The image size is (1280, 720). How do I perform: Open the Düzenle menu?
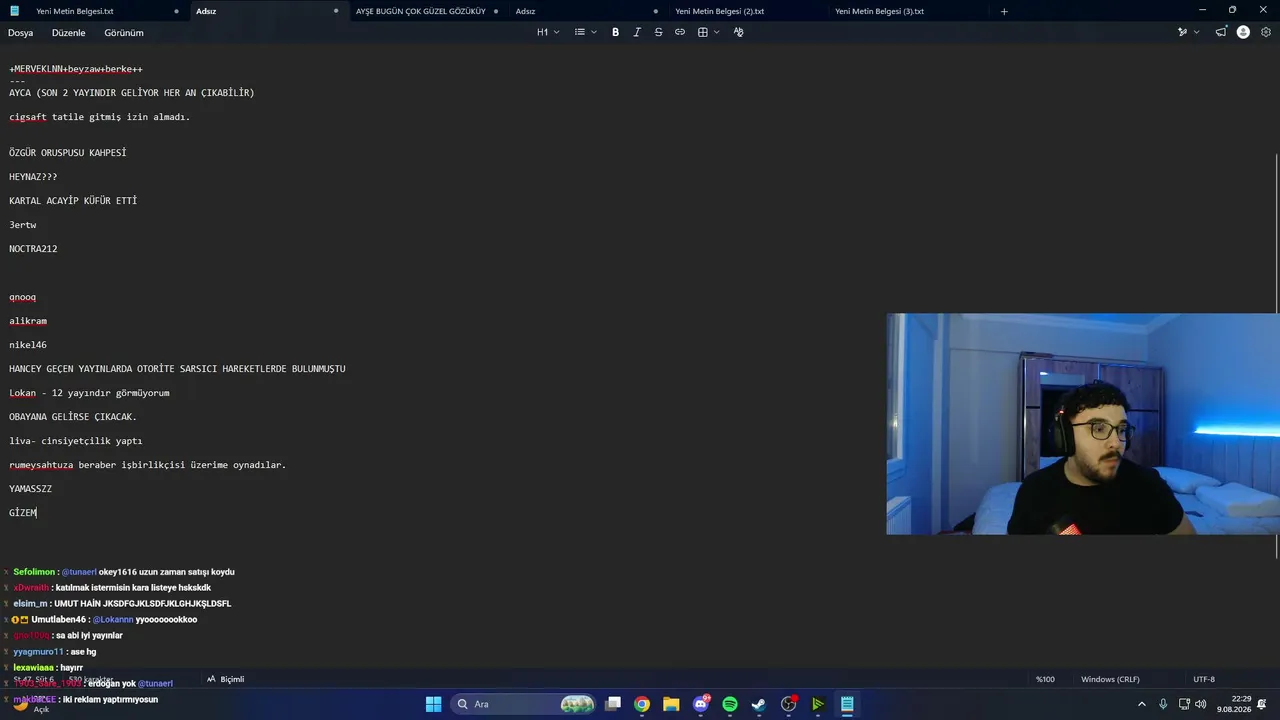pos(69,33)
